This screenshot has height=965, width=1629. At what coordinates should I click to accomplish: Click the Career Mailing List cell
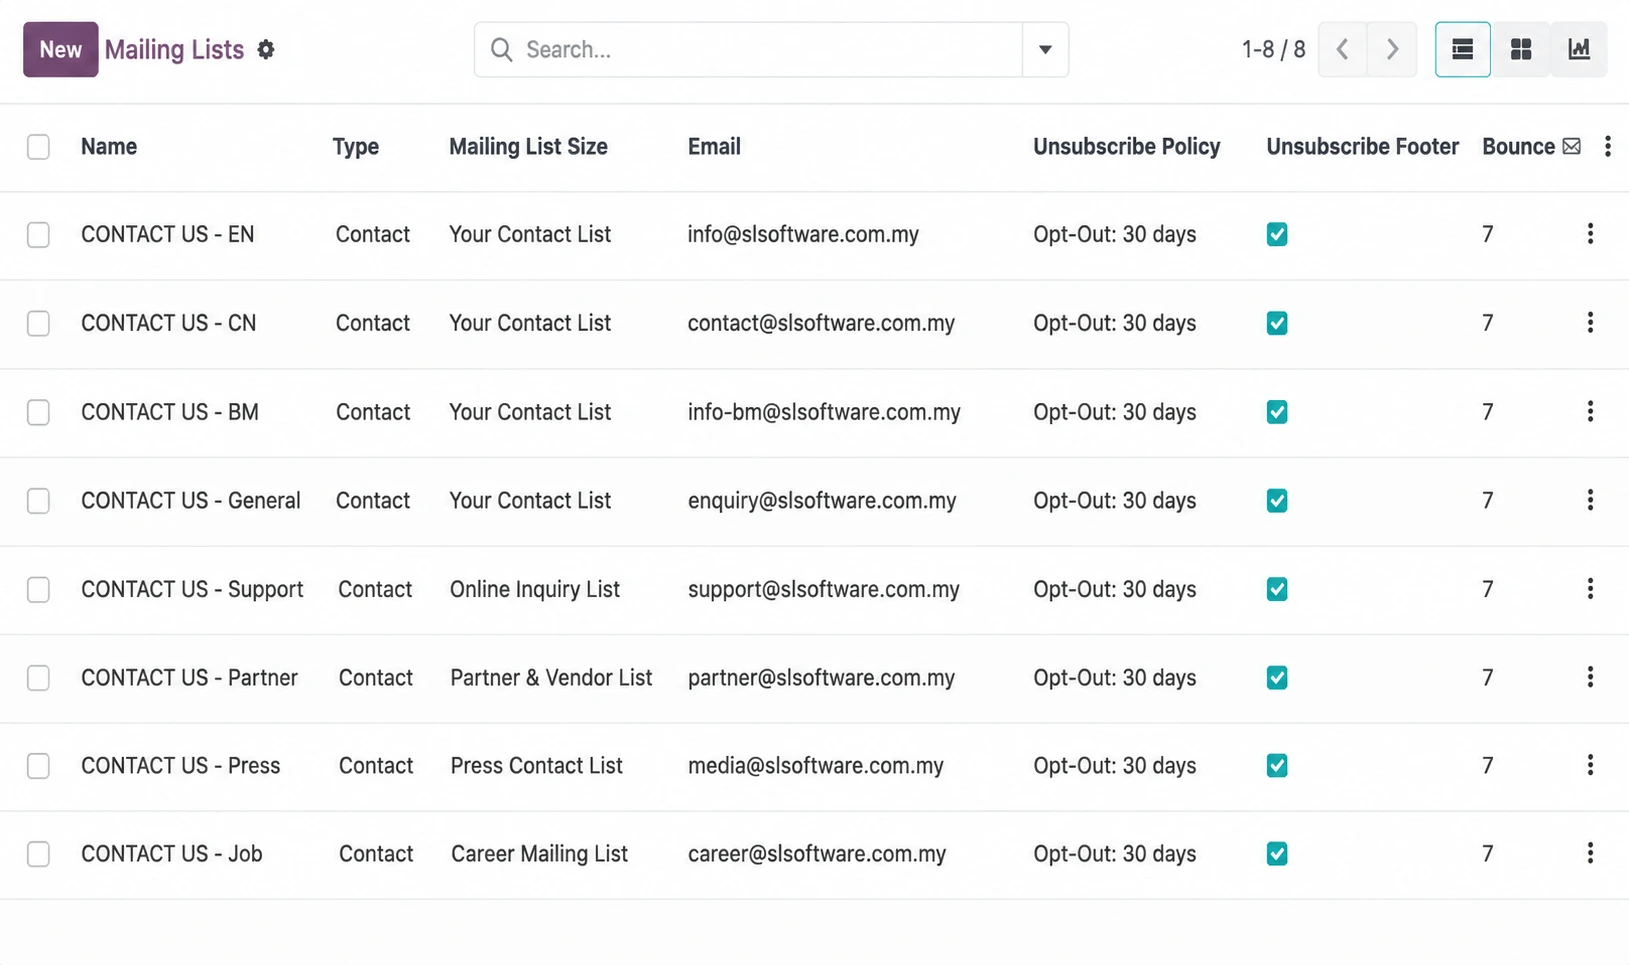point(539,853)
